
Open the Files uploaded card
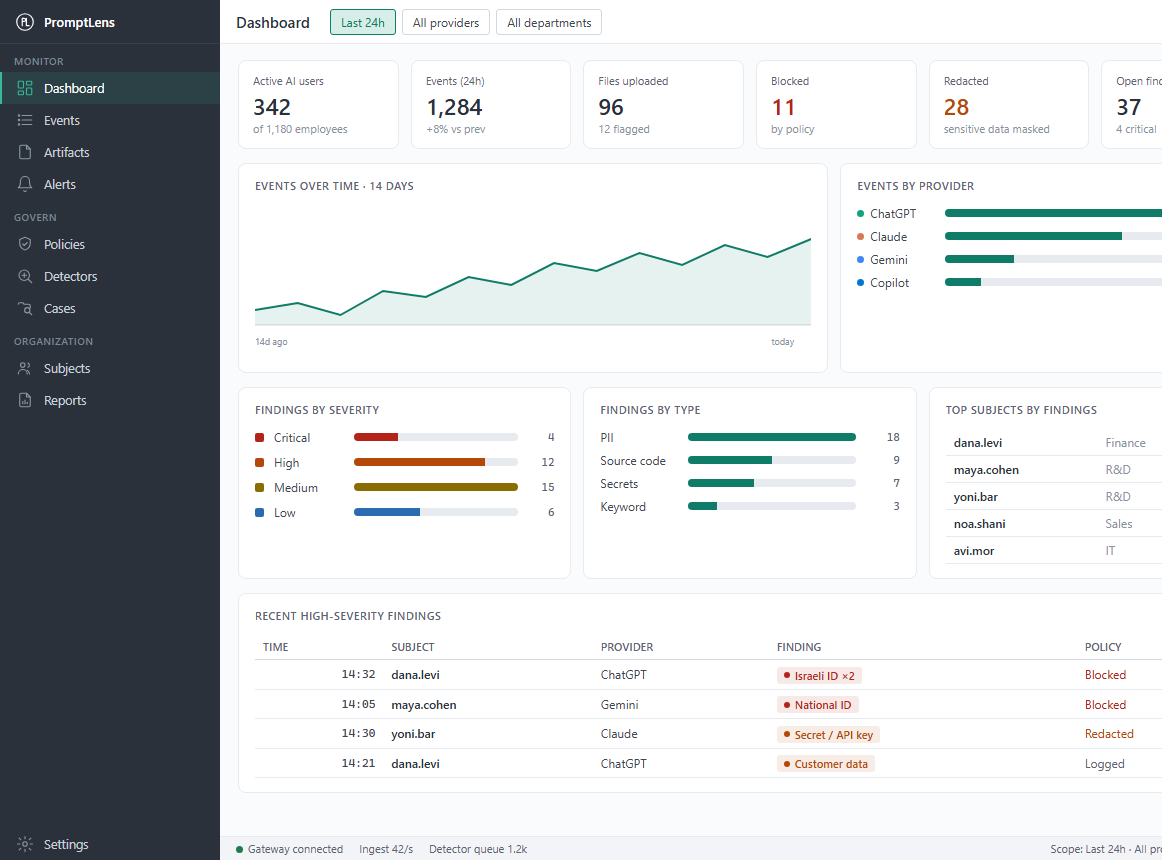pos(663,105)
